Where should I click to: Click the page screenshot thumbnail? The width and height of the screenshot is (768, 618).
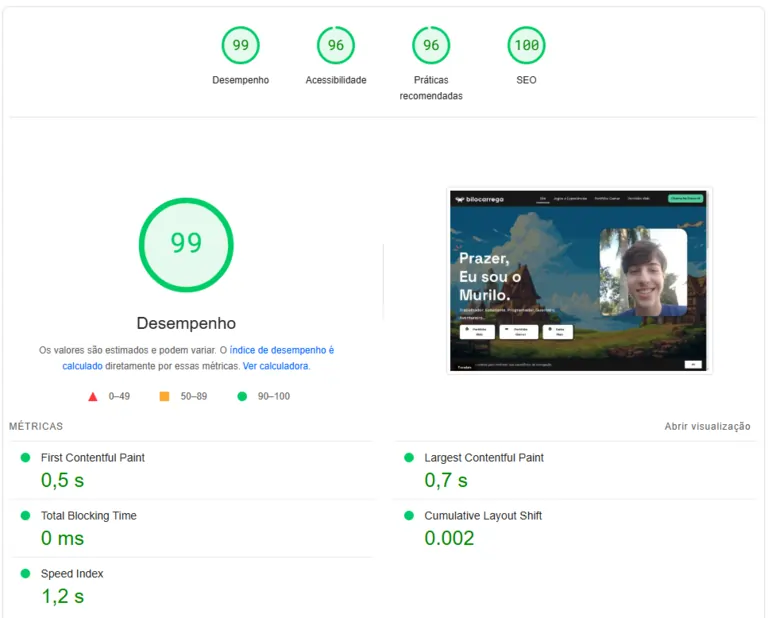point(578,281)
